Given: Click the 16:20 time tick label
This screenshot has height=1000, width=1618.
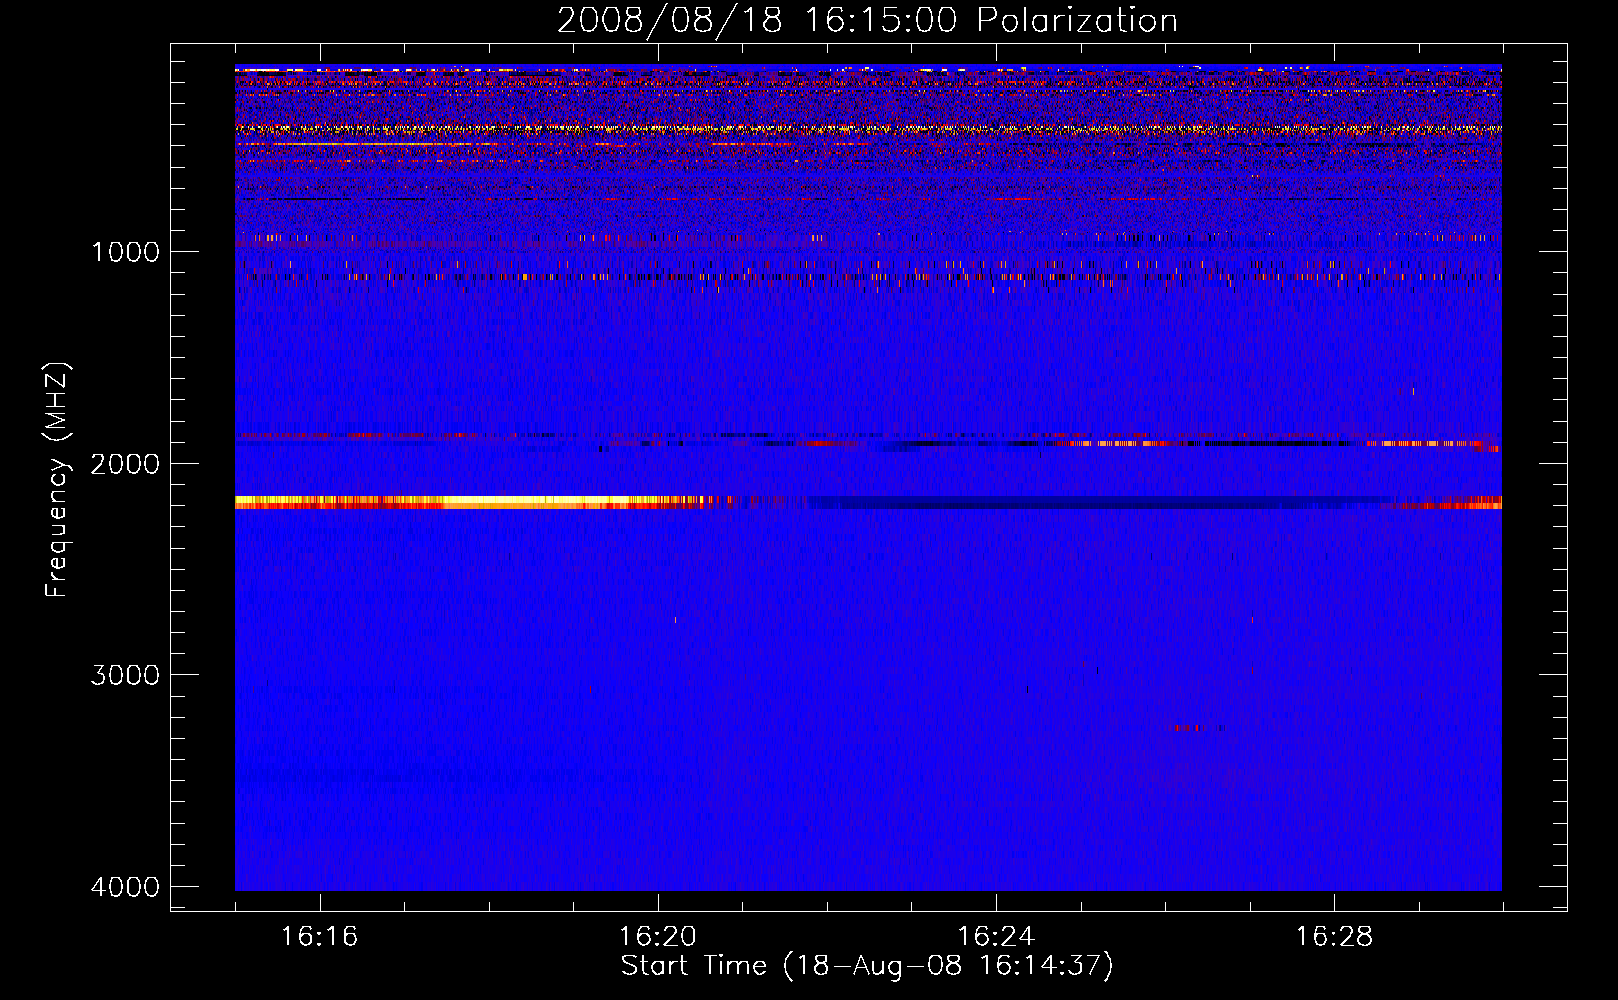Looking at the screenshot, I should (658, 937).
